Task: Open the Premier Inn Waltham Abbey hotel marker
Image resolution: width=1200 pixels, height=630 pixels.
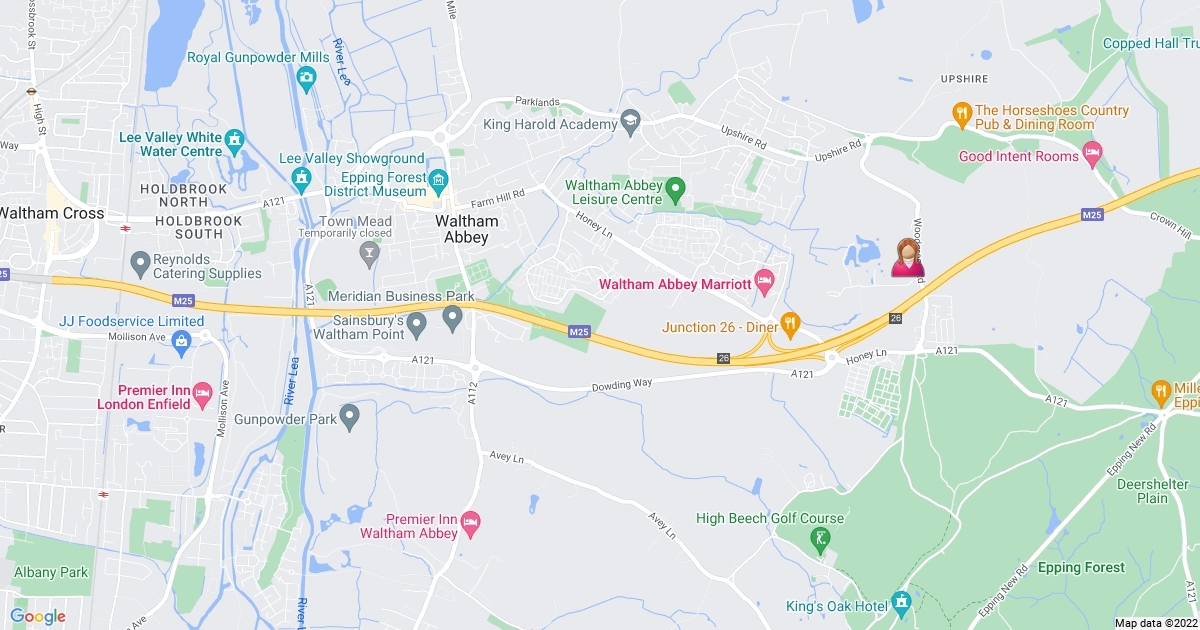Action: pos(471,521)
